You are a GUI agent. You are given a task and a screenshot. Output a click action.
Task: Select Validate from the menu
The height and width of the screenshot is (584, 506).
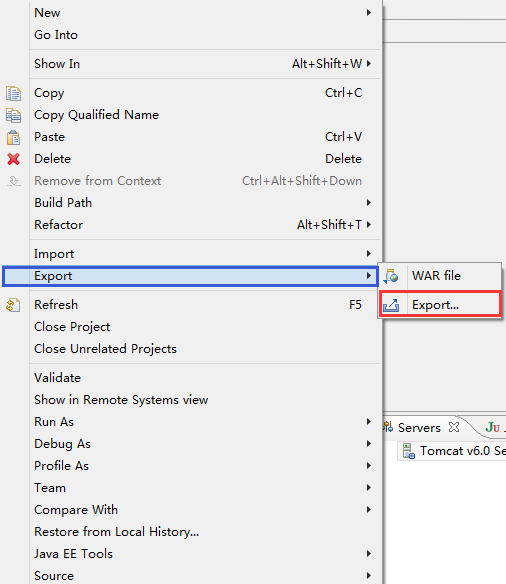point(205,378)
